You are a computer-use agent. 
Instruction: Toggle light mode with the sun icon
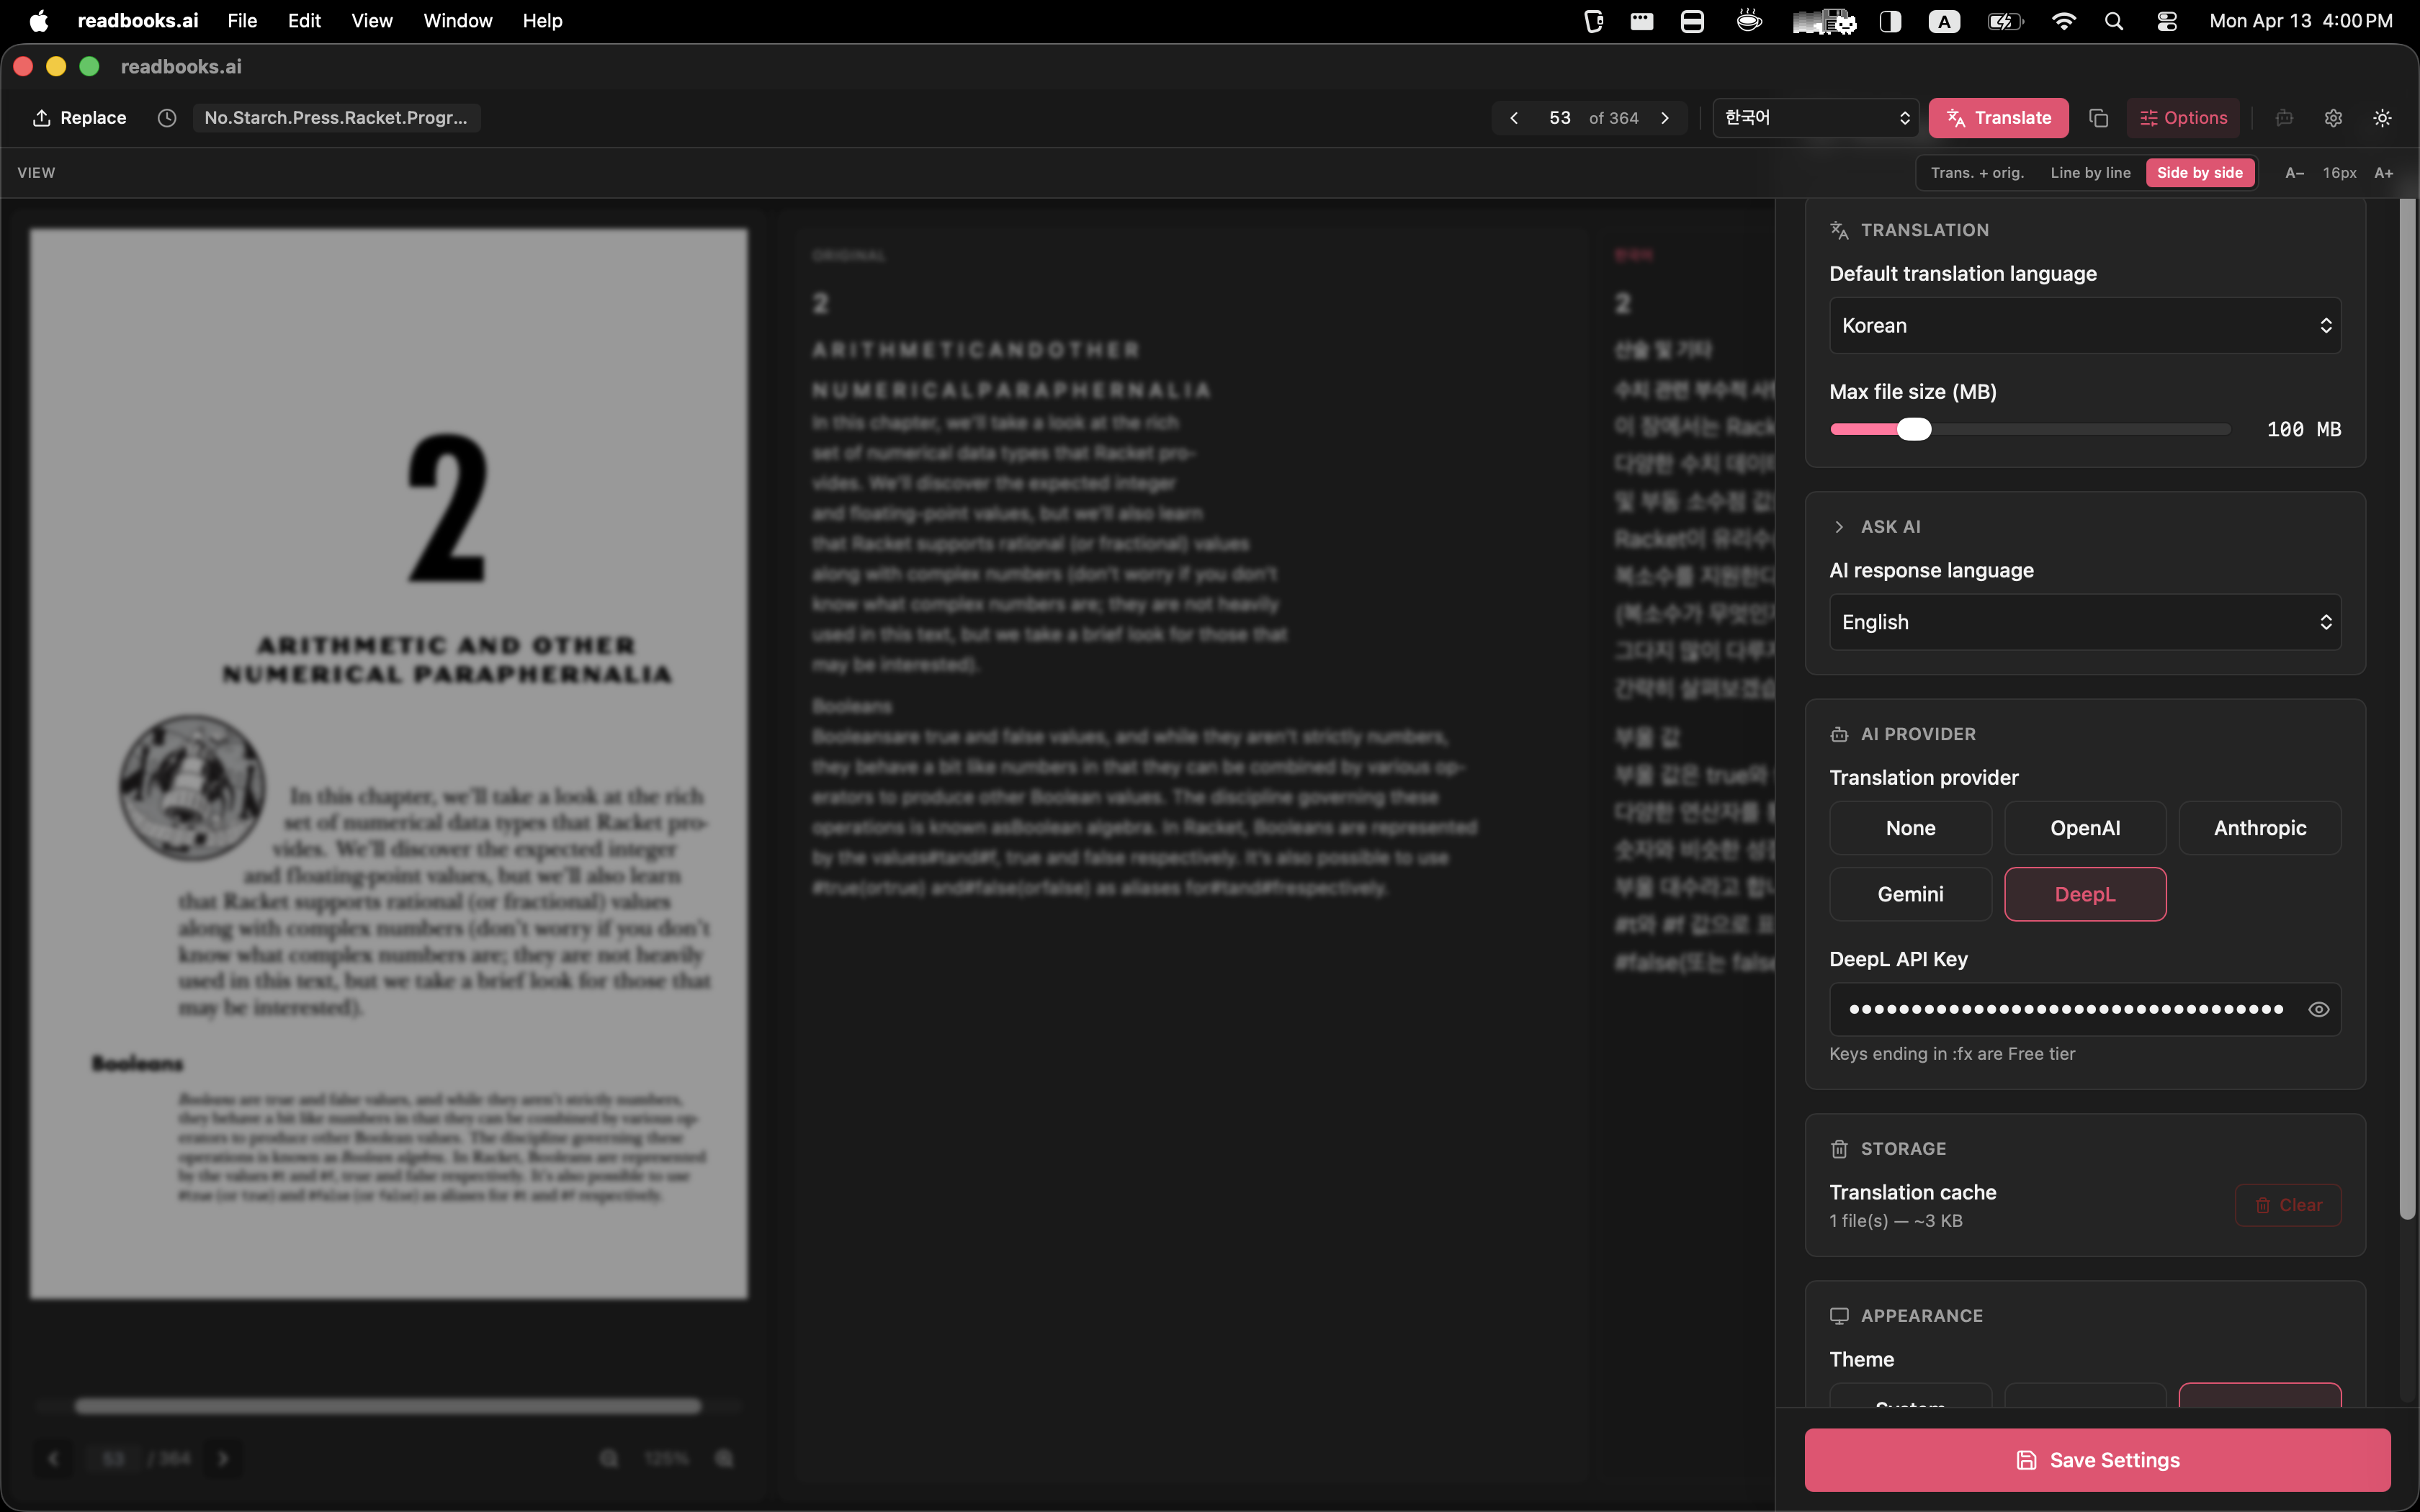[x=2381, y=117]
